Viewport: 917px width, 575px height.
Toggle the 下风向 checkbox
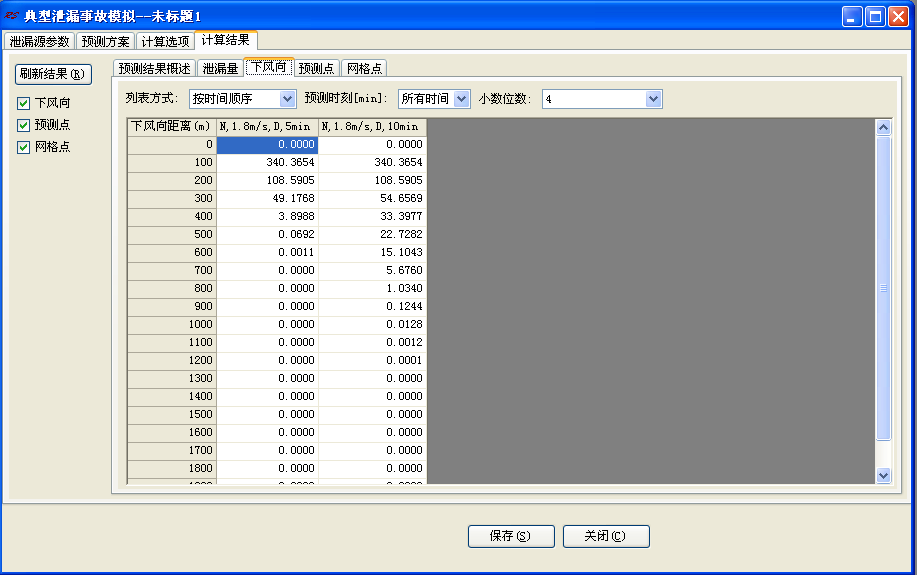pyautogui.click(x=23, y=104)
